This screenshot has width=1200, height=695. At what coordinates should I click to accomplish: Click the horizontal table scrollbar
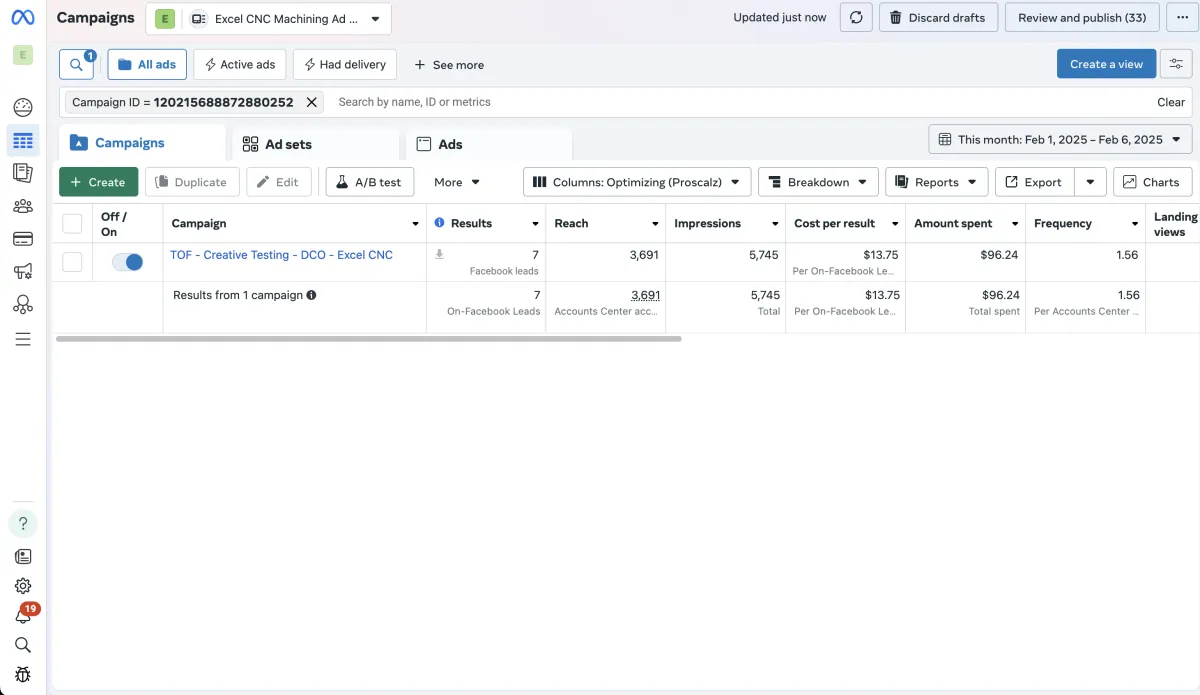pos(369,339)
